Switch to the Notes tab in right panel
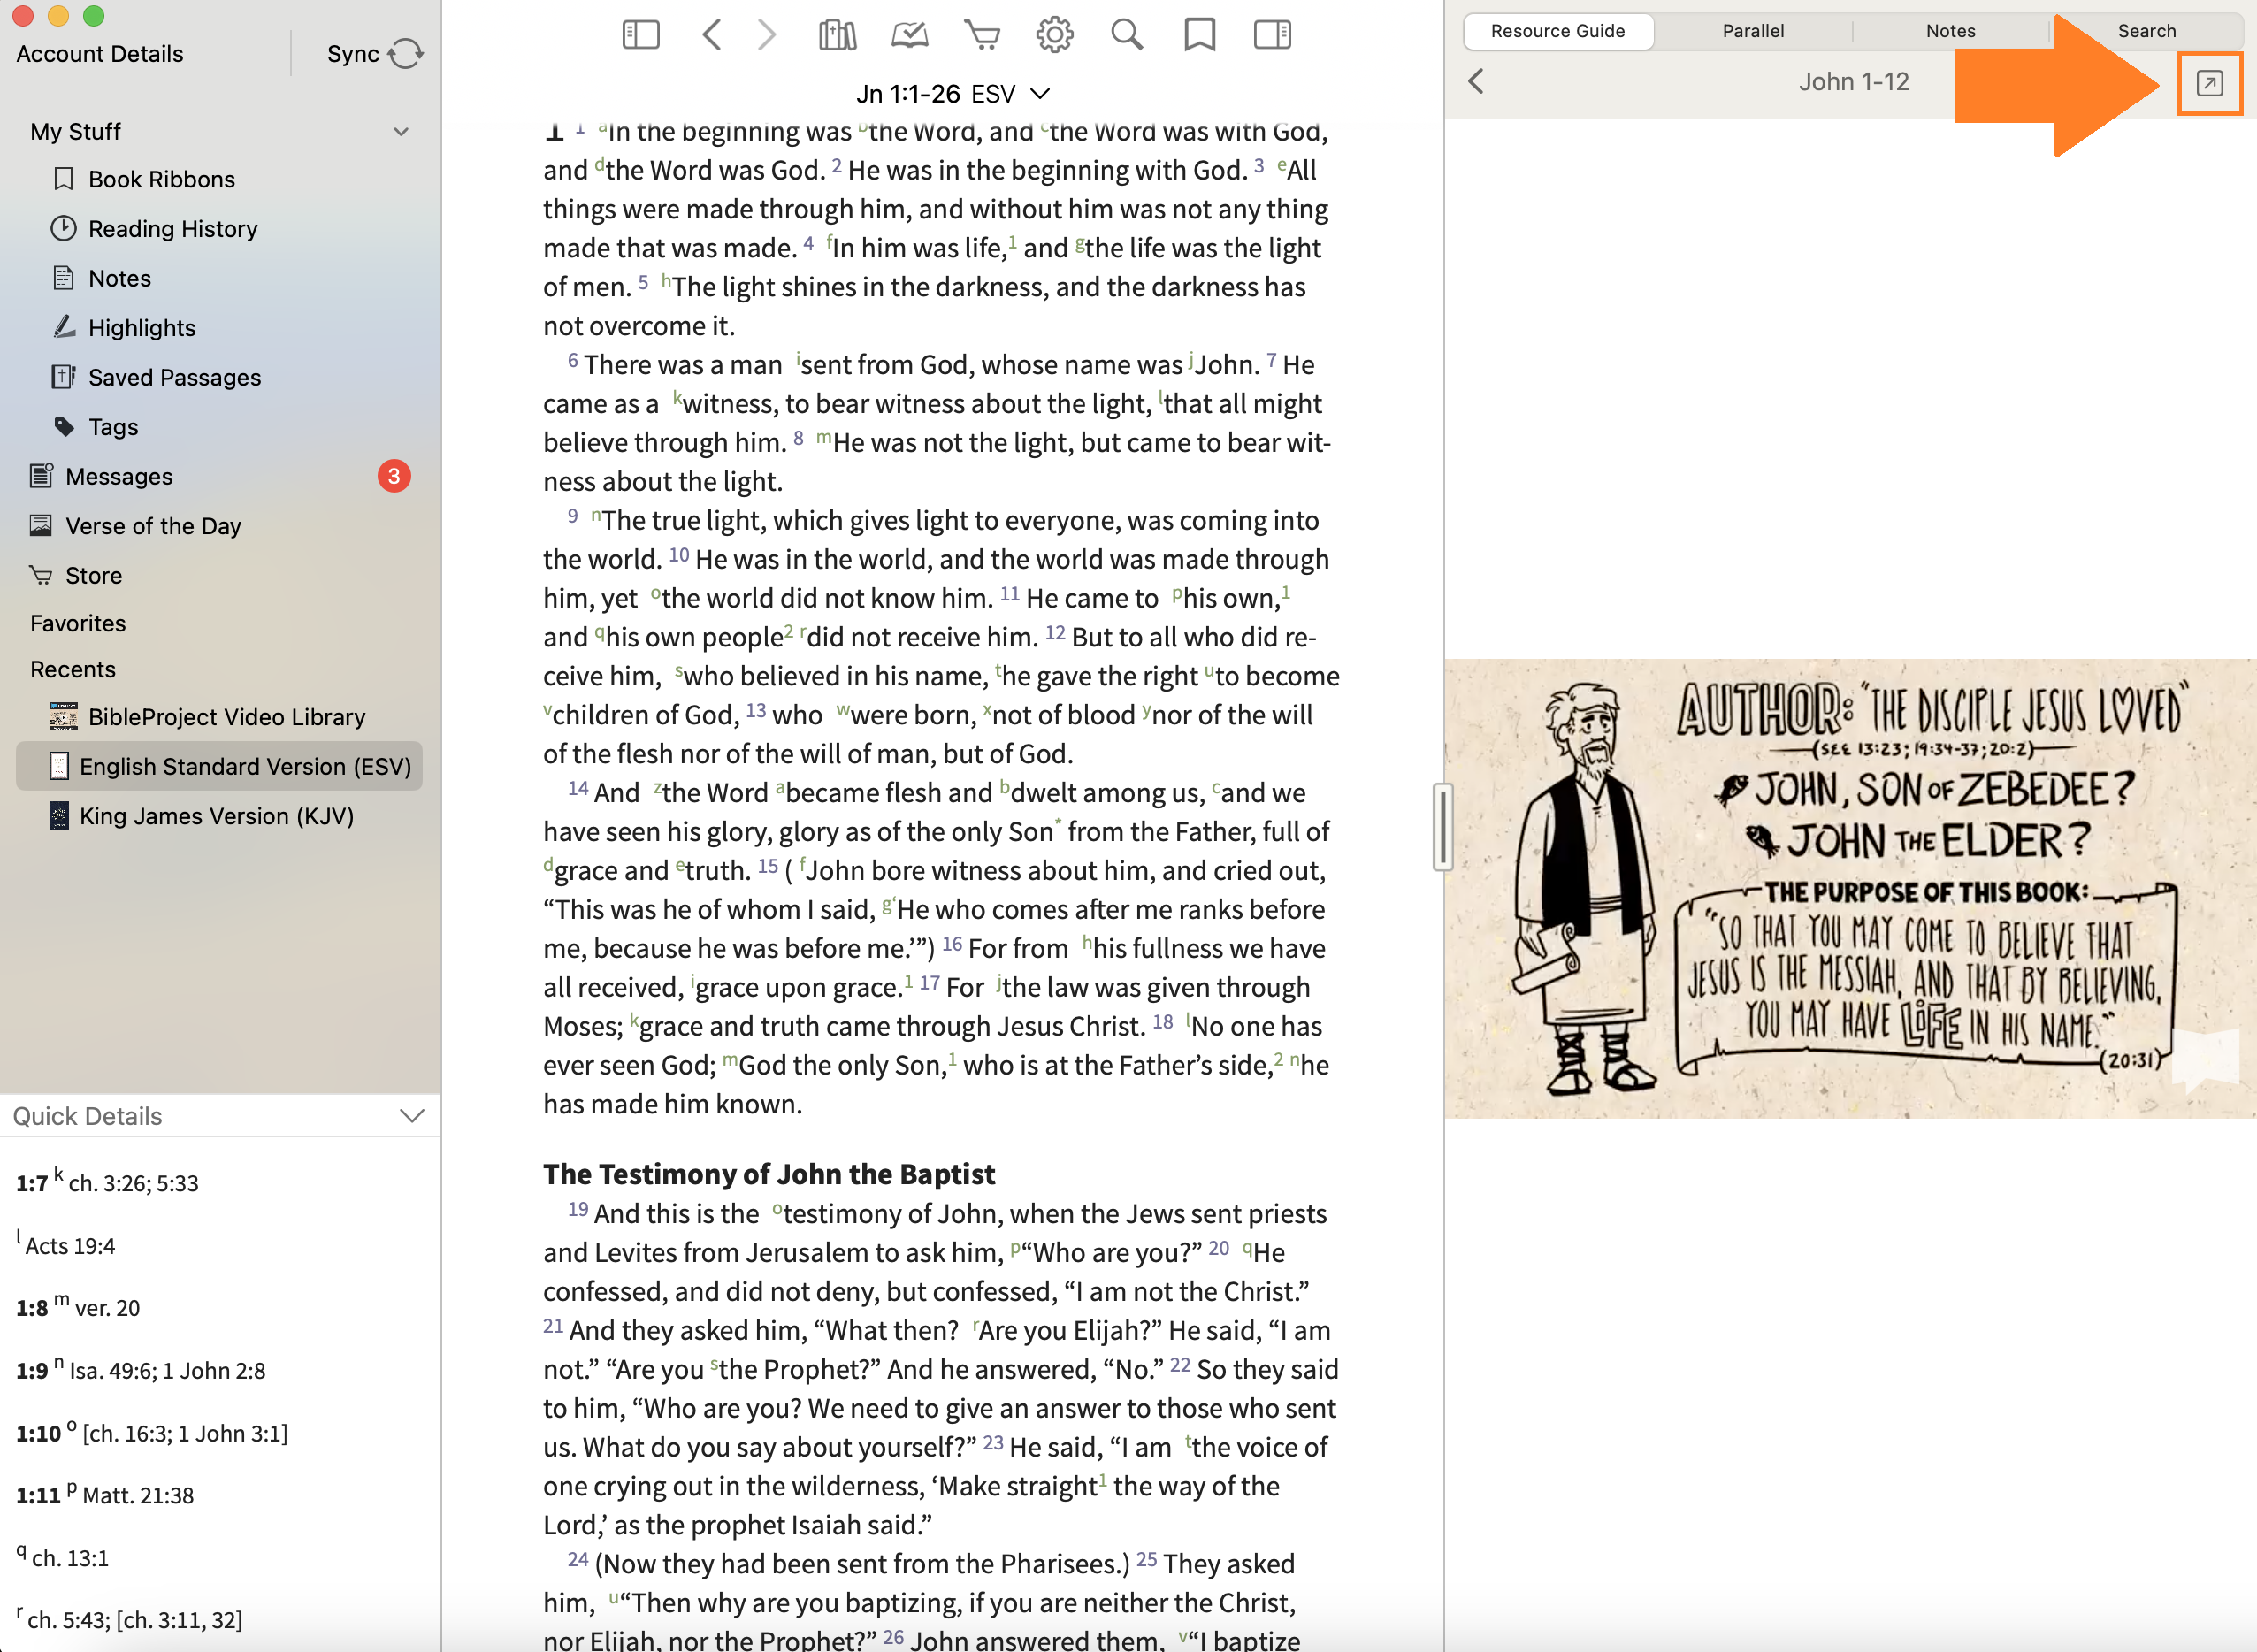 1950,31
